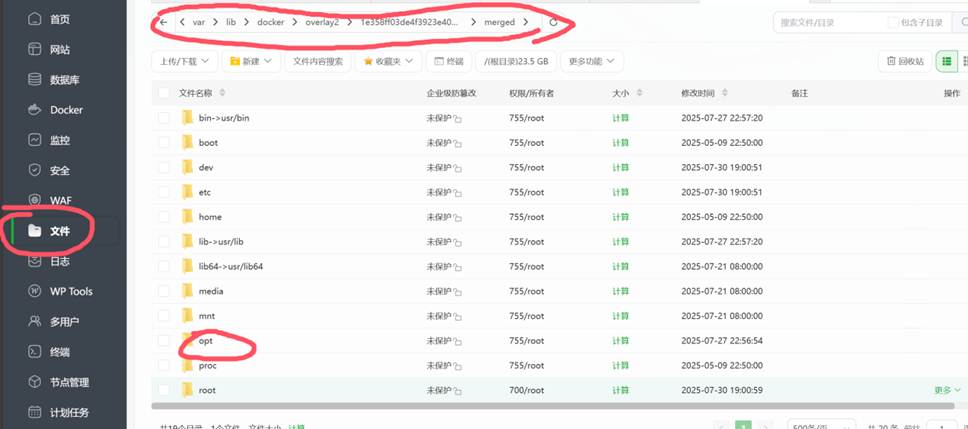
Task: Go back using the path bar arrow
Action: pos(164,22)
